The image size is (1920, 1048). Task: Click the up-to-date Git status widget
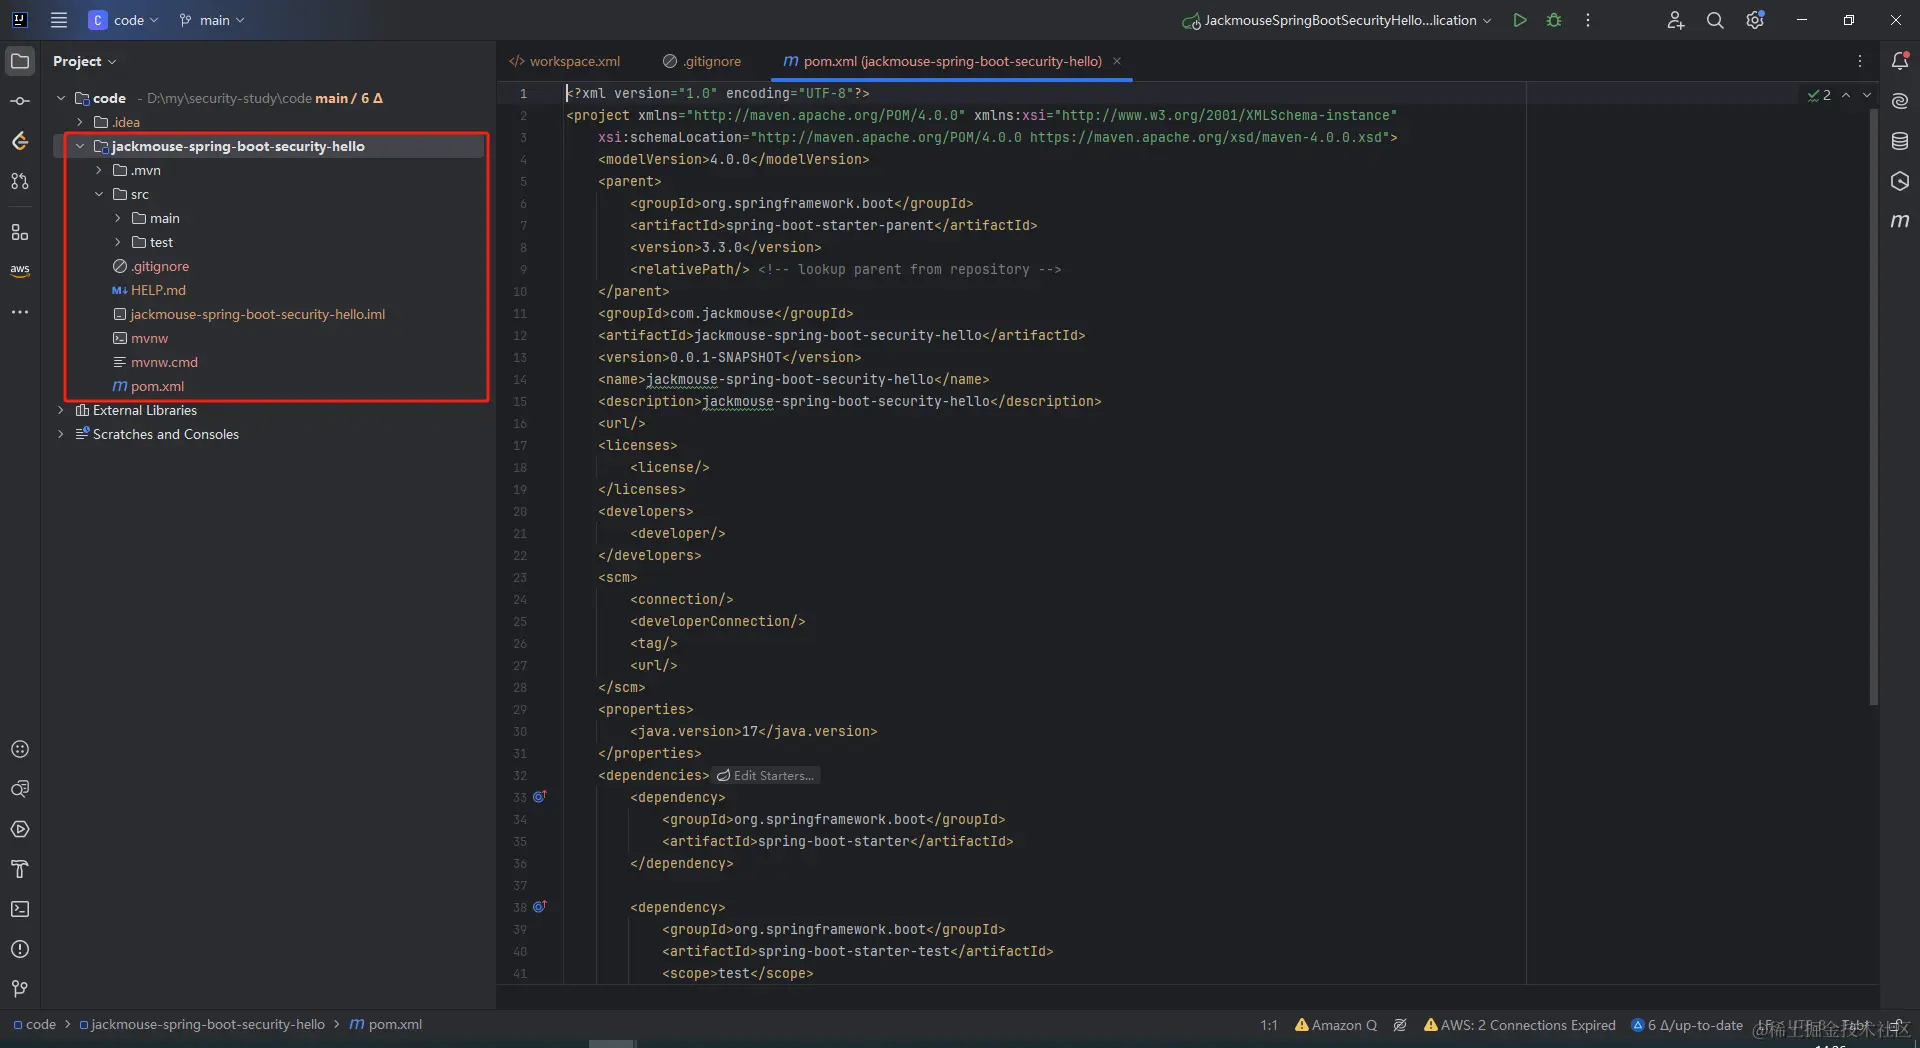(1687, 1025)
